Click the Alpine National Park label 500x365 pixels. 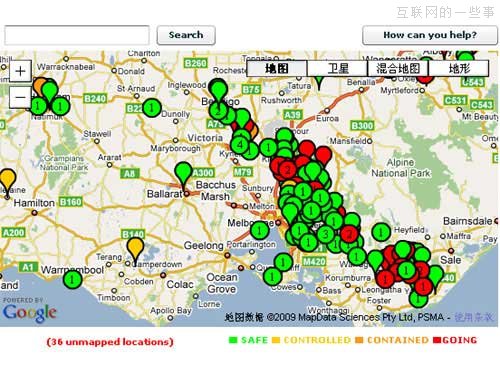coord(401,168)
